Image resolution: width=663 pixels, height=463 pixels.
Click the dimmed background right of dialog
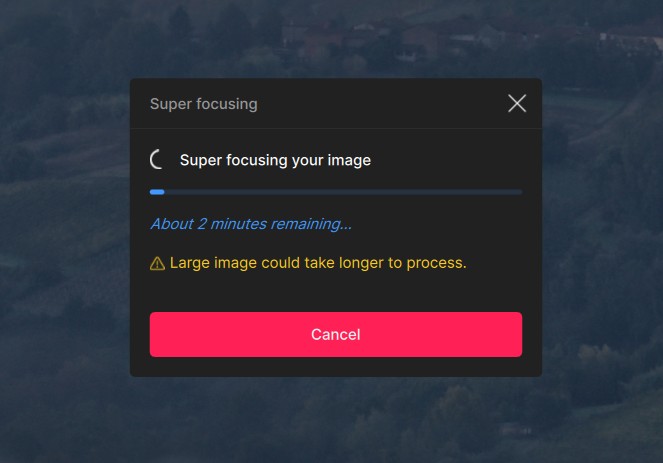[x=602, y=230]
